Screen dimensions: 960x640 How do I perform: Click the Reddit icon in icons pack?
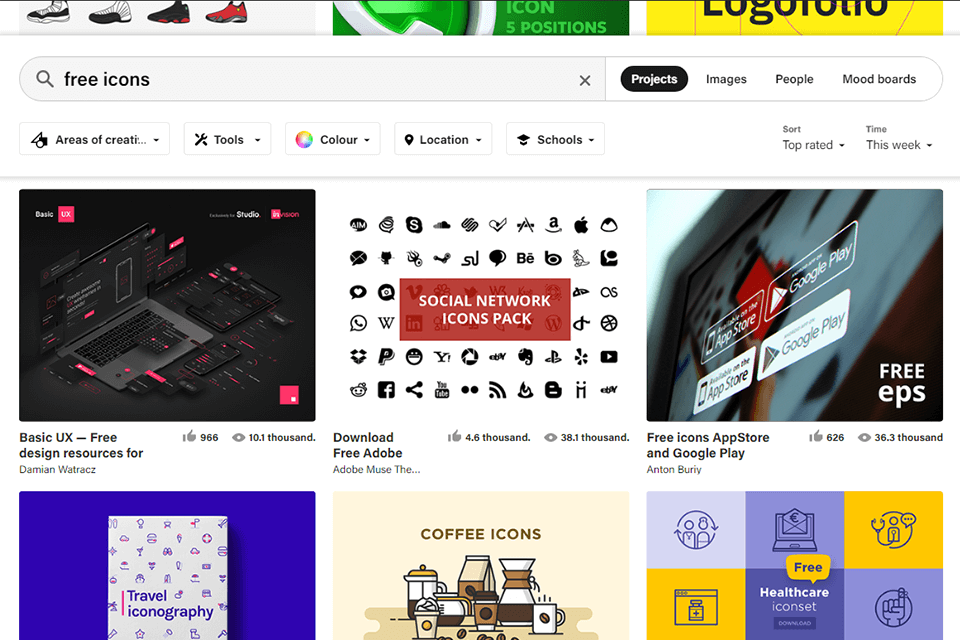tap(358, 390)
